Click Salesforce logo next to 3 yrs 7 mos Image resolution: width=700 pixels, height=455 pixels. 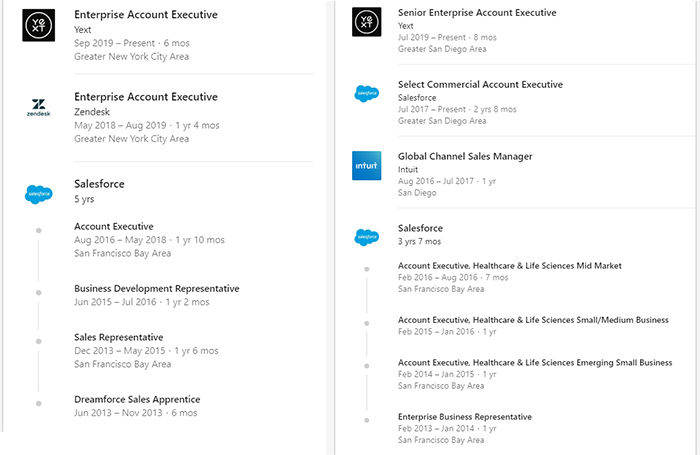click(367, 237)
